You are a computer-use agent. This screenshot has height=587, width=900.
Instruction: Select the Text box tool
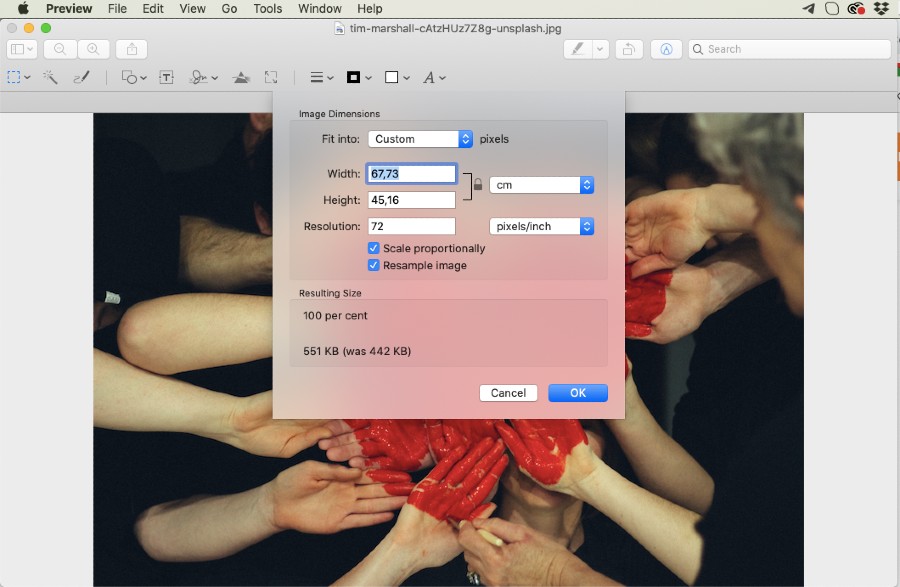166,77
